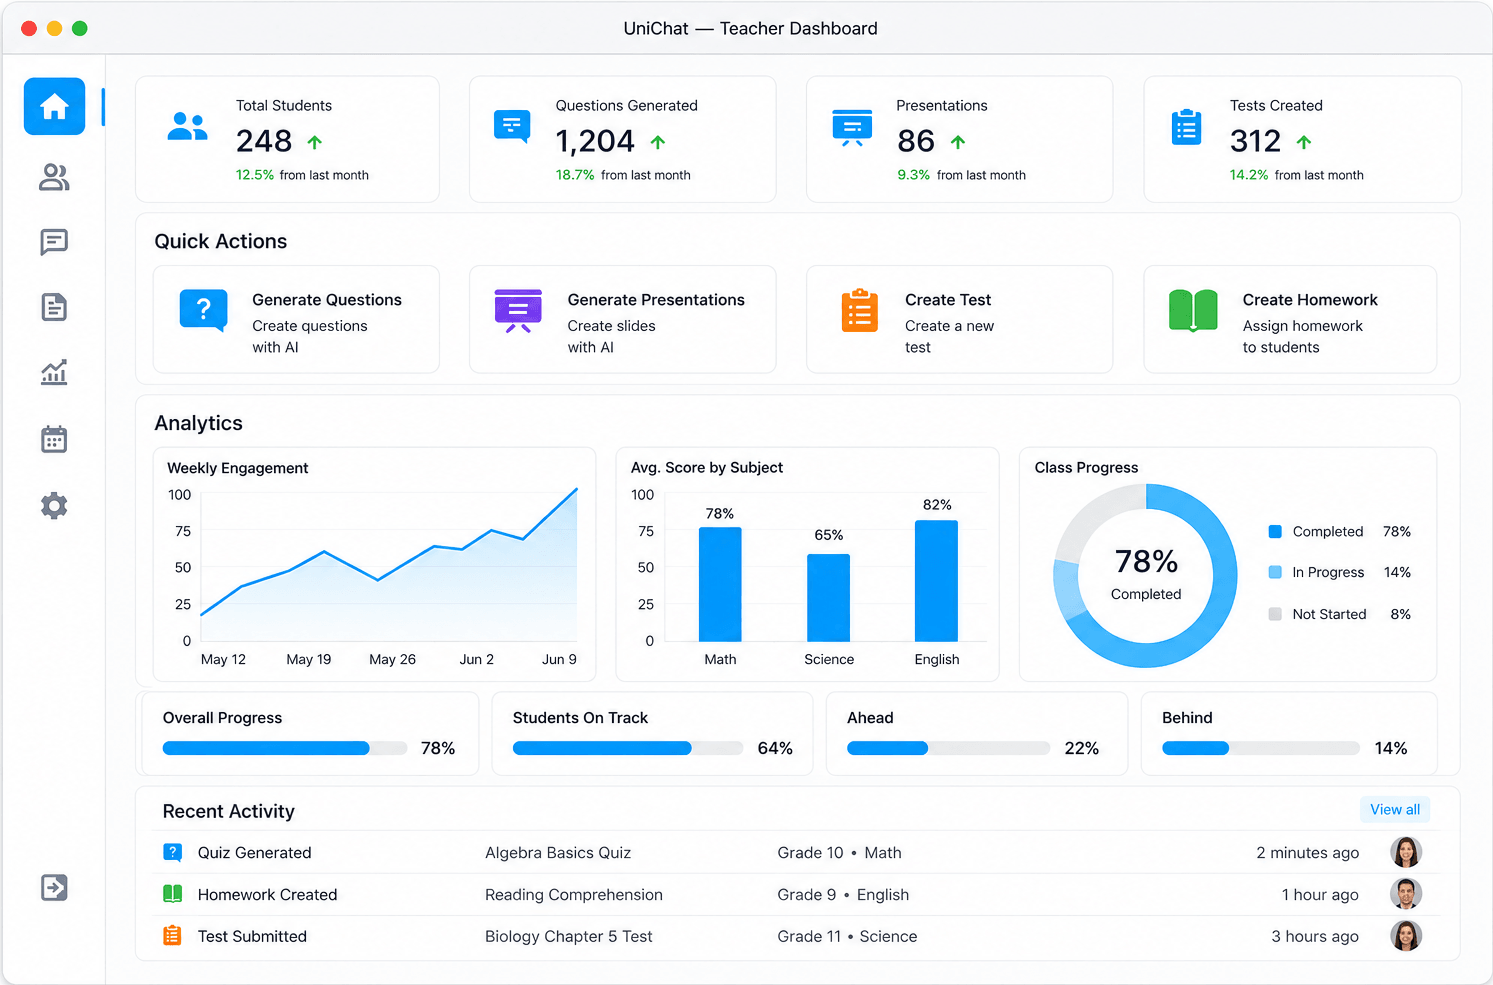
Task: Click View all in Recent Activity
Action: (1395, 810)
